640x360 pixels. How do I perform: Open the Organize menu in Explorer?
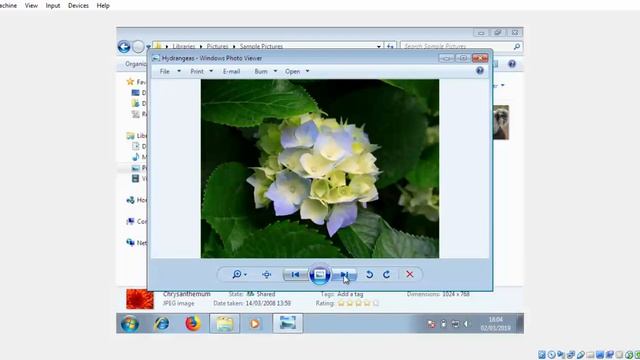[x=136, y=64]
